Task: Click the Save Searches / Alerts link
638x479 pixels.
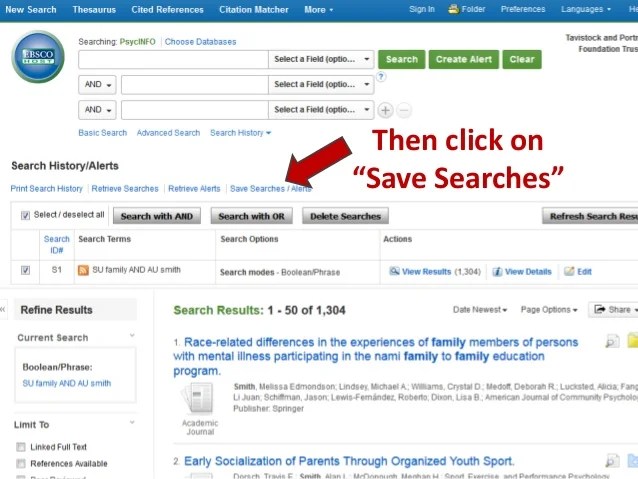Action: click(x=271, y=189)
